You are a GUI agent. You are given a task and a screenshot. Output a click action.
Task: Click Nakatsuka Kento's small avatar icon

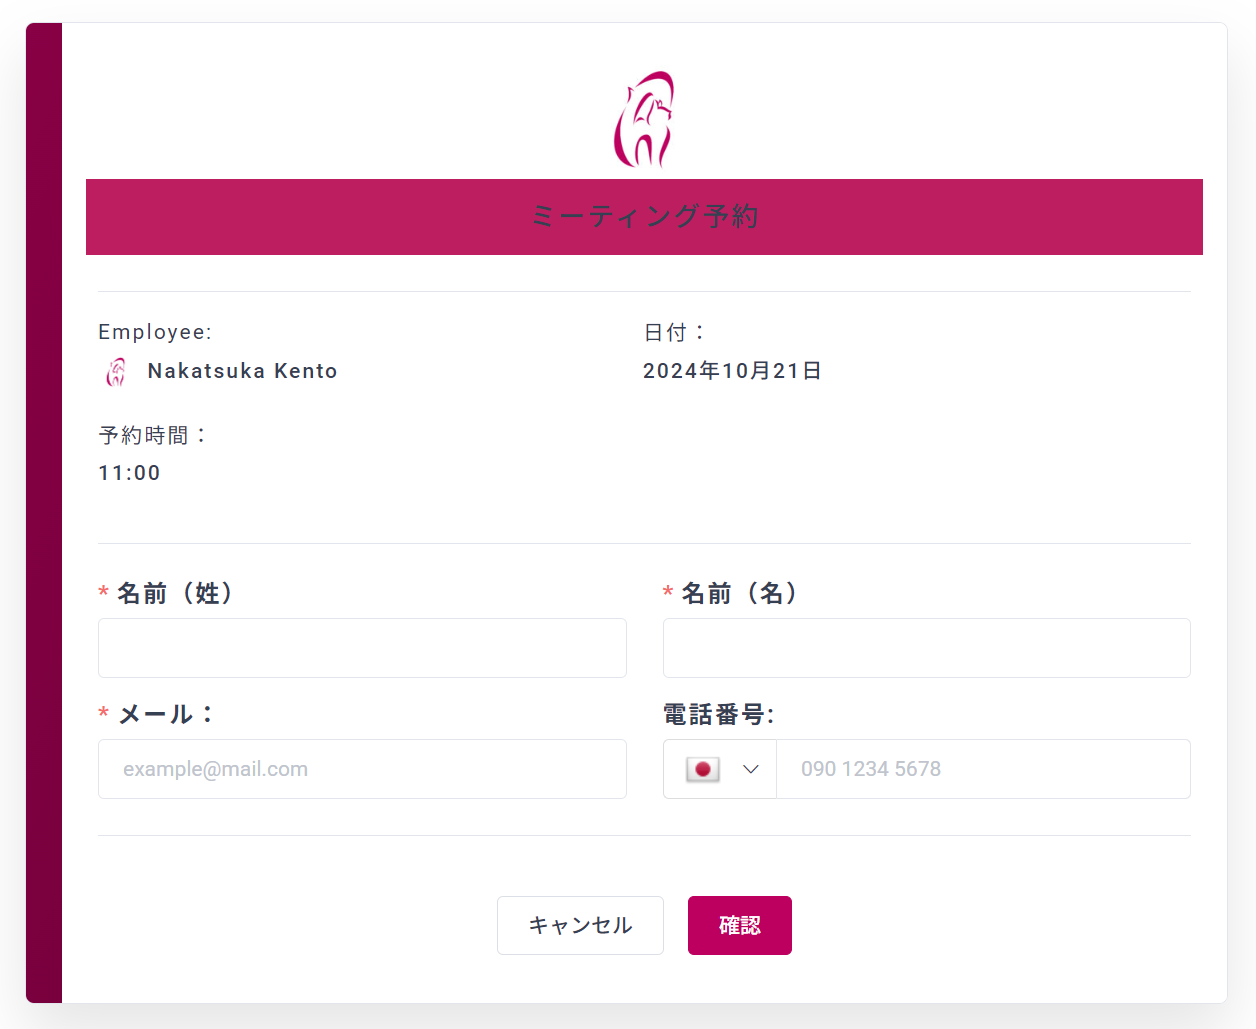pos(116,372)
